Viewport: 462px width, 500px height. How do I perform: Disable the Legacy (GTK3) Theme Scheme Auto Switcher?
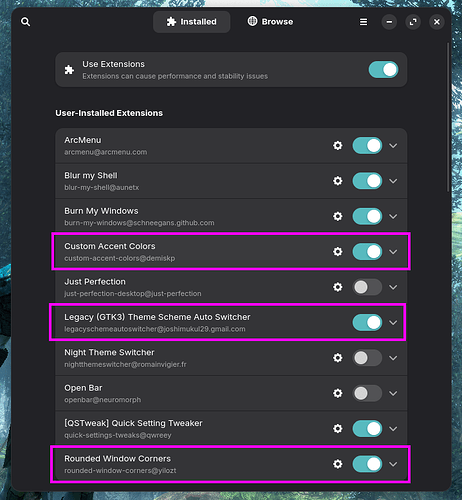point(367,322)
